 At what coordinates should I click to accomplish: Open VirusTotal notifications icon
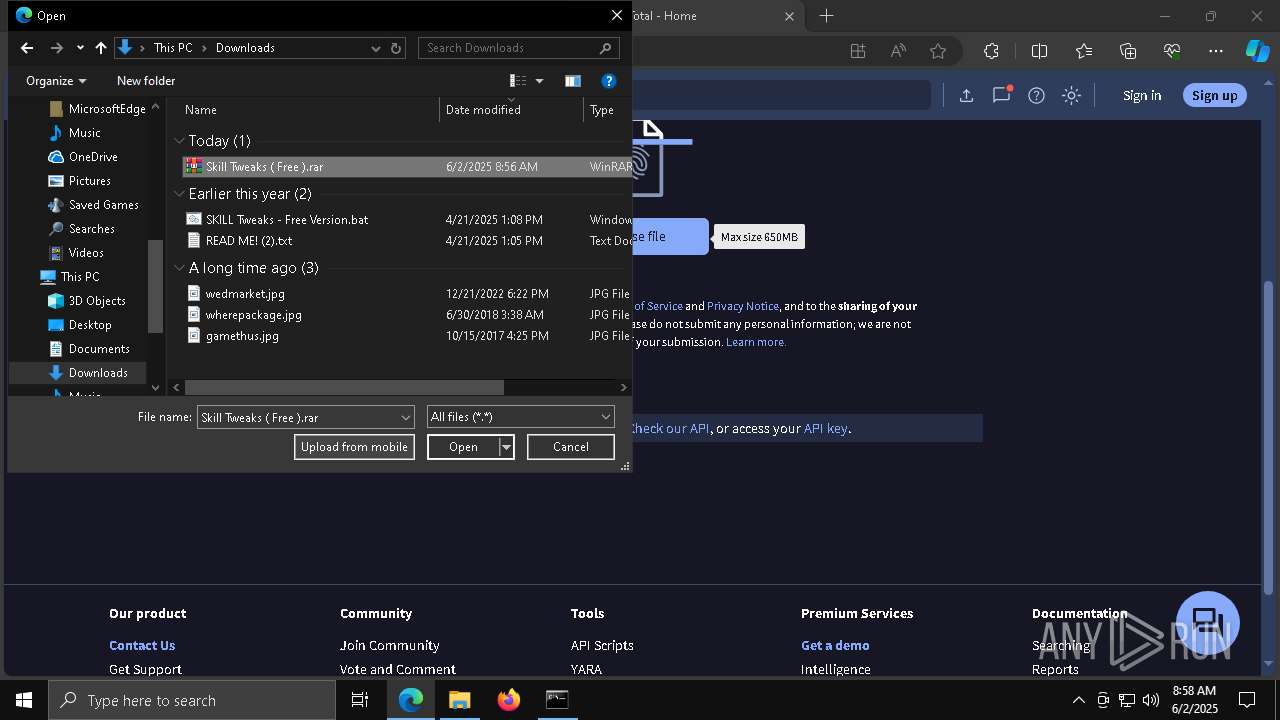1001,95
